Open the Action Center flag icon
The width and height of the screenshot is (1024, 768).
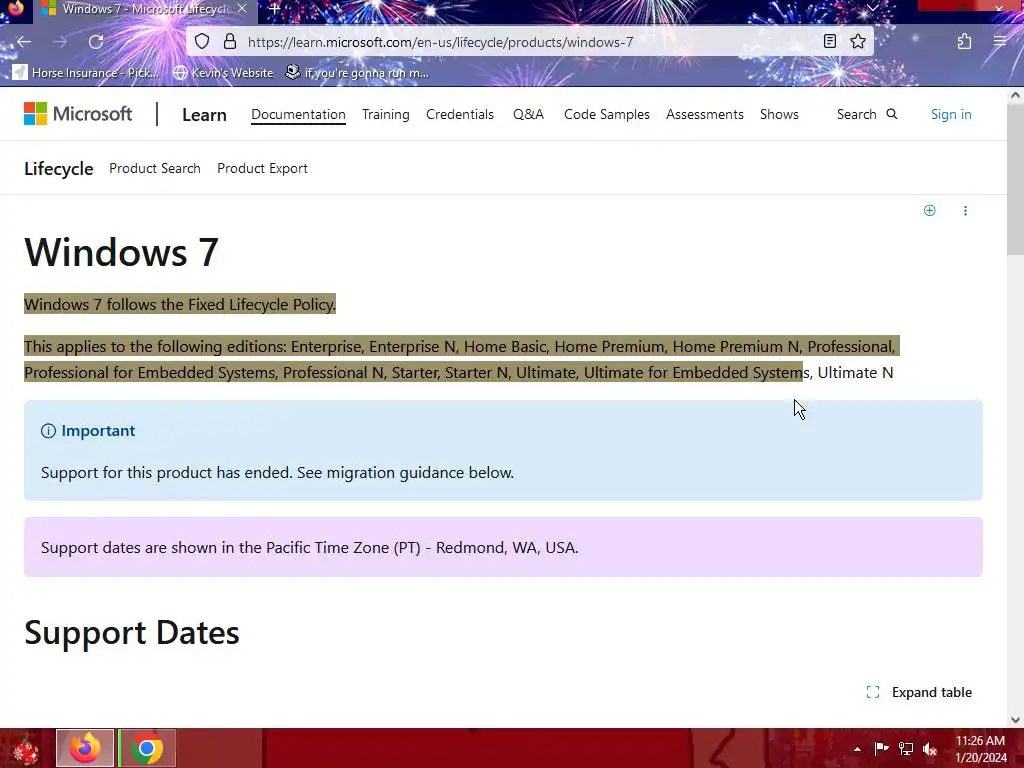[881, 748]
